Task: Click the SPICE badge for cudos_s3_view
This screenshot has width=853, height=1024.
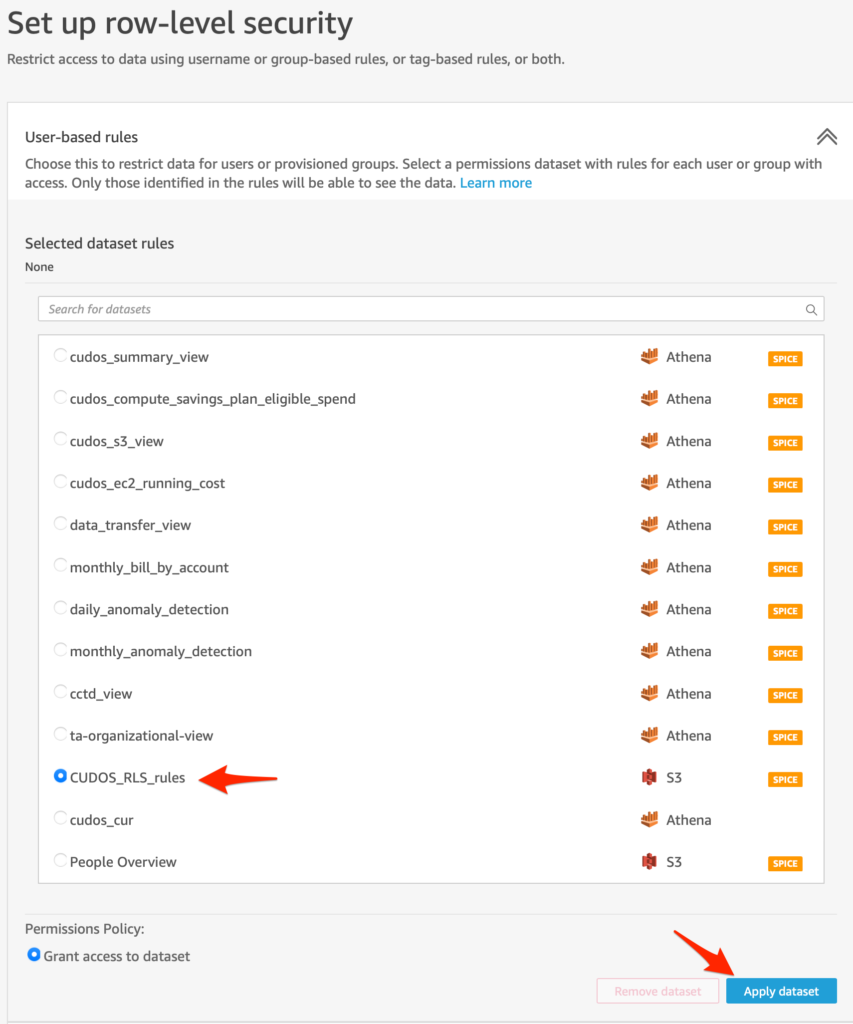Action: pyautogui.click(x=785, y=443)
